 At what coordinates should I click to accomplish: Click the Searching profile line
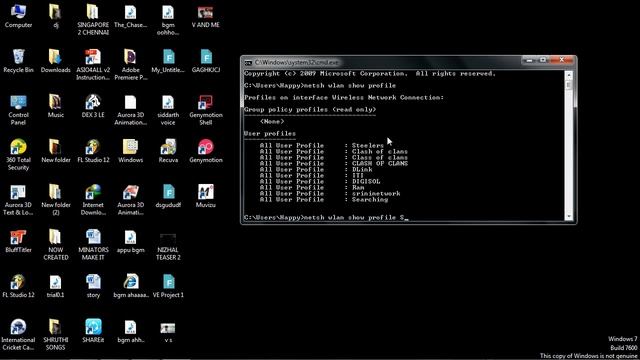324,200
